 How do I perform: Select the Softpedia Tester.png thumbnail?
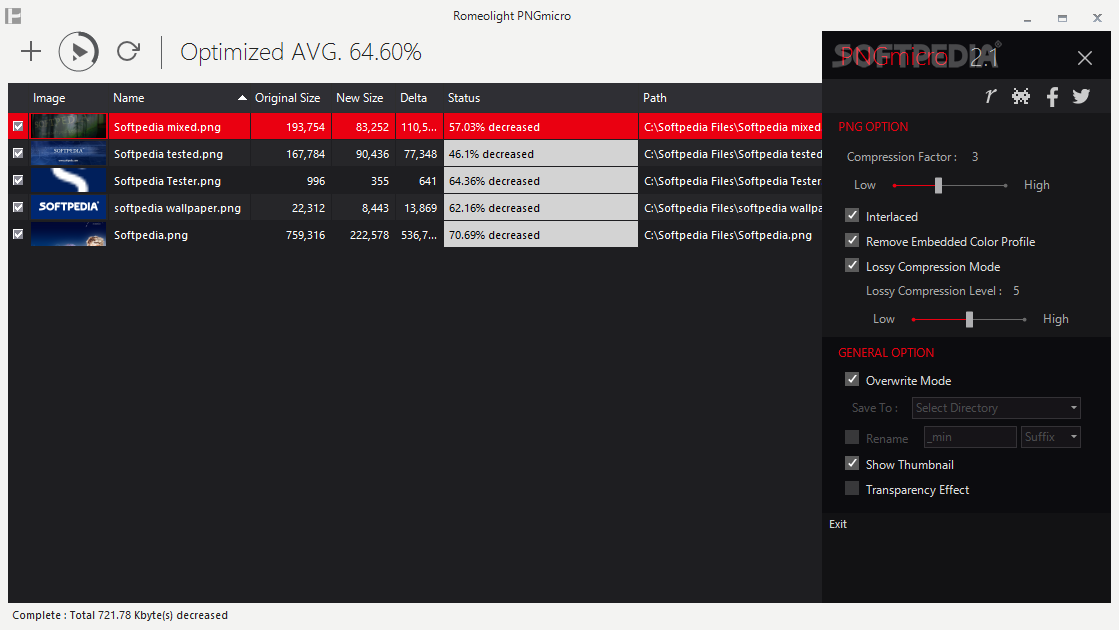[69, 181]
